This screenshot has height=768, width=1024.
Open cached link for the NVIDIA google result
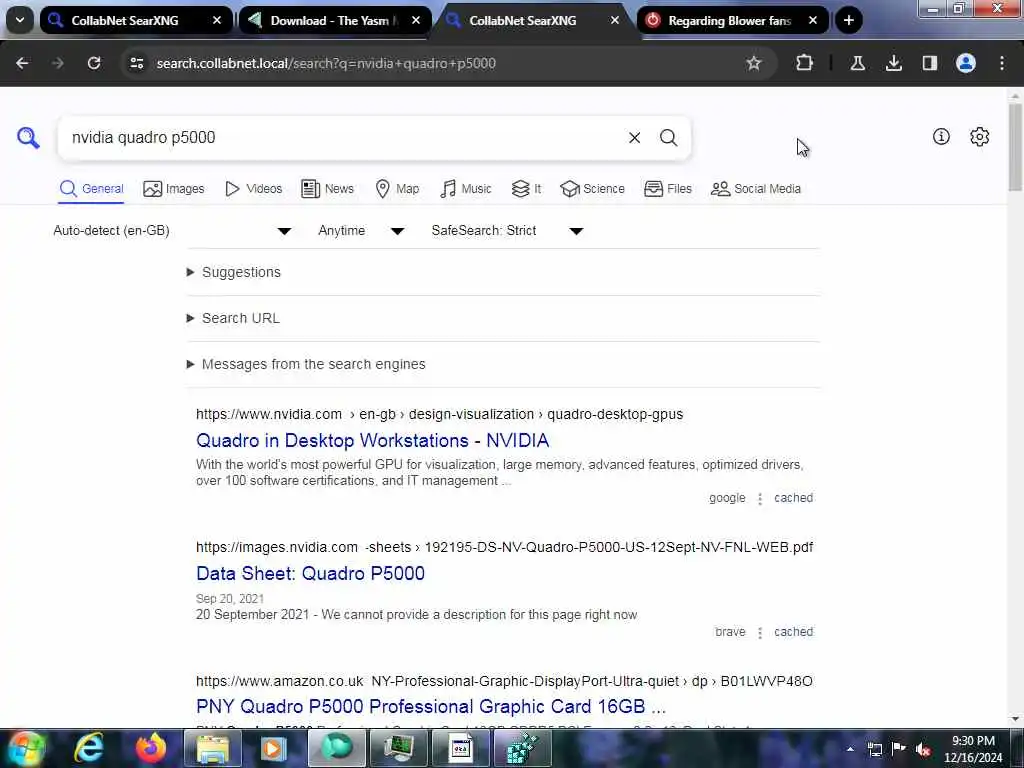[x=793, y=498]
